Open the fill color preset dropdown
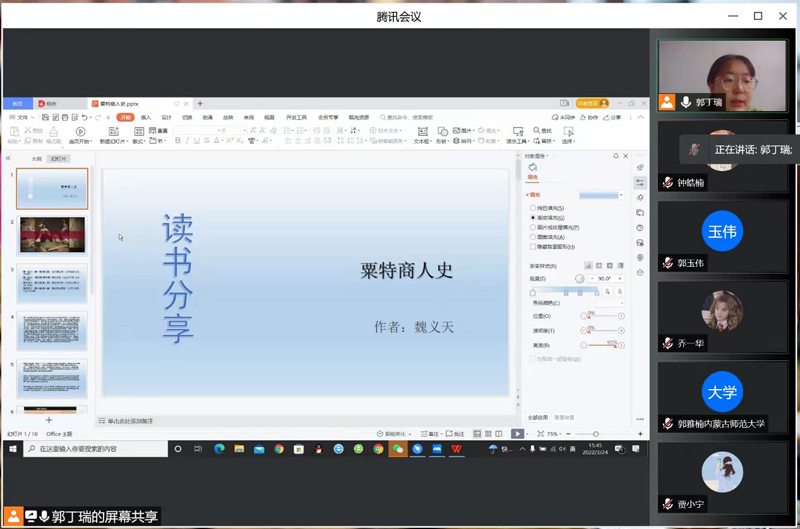The image size is (800, 529). (621, 195)
